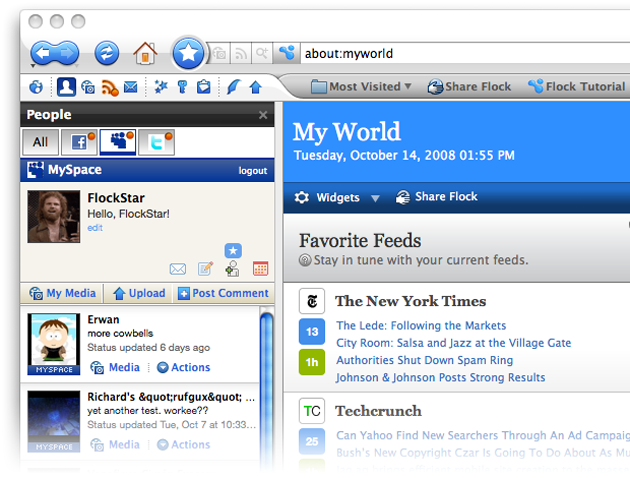
Task: Close the People sidebar
Action: tap(263, 115)
